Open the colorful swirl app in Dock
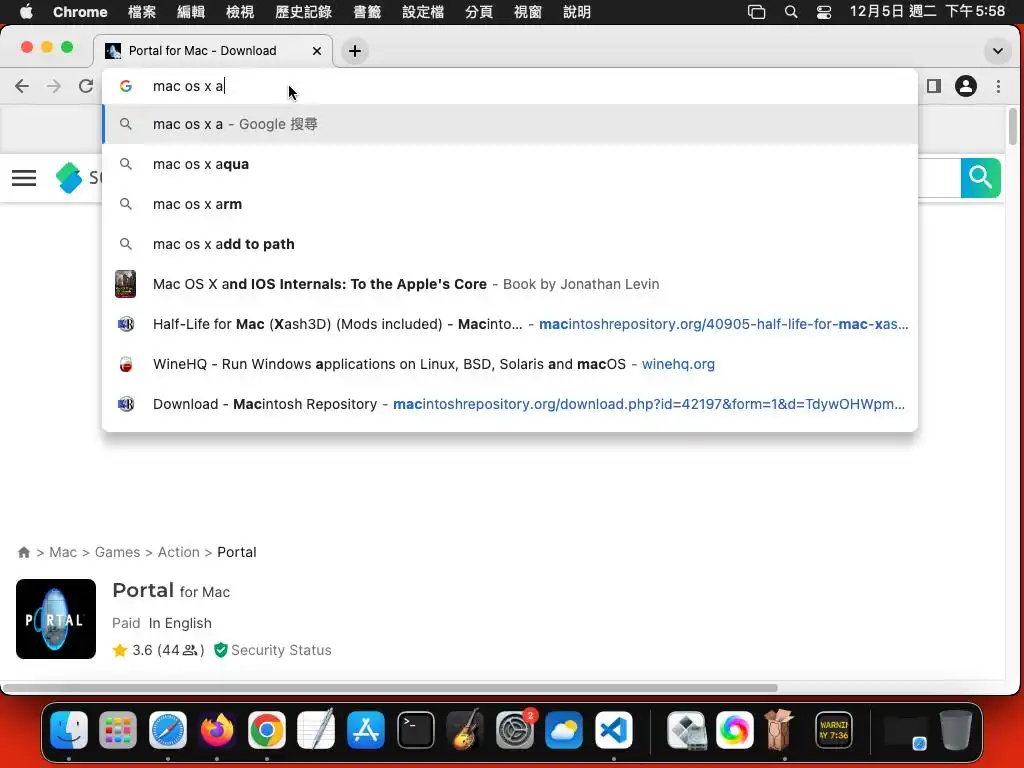The height and width of the screenshot is (768, 1024). point(735,730)
